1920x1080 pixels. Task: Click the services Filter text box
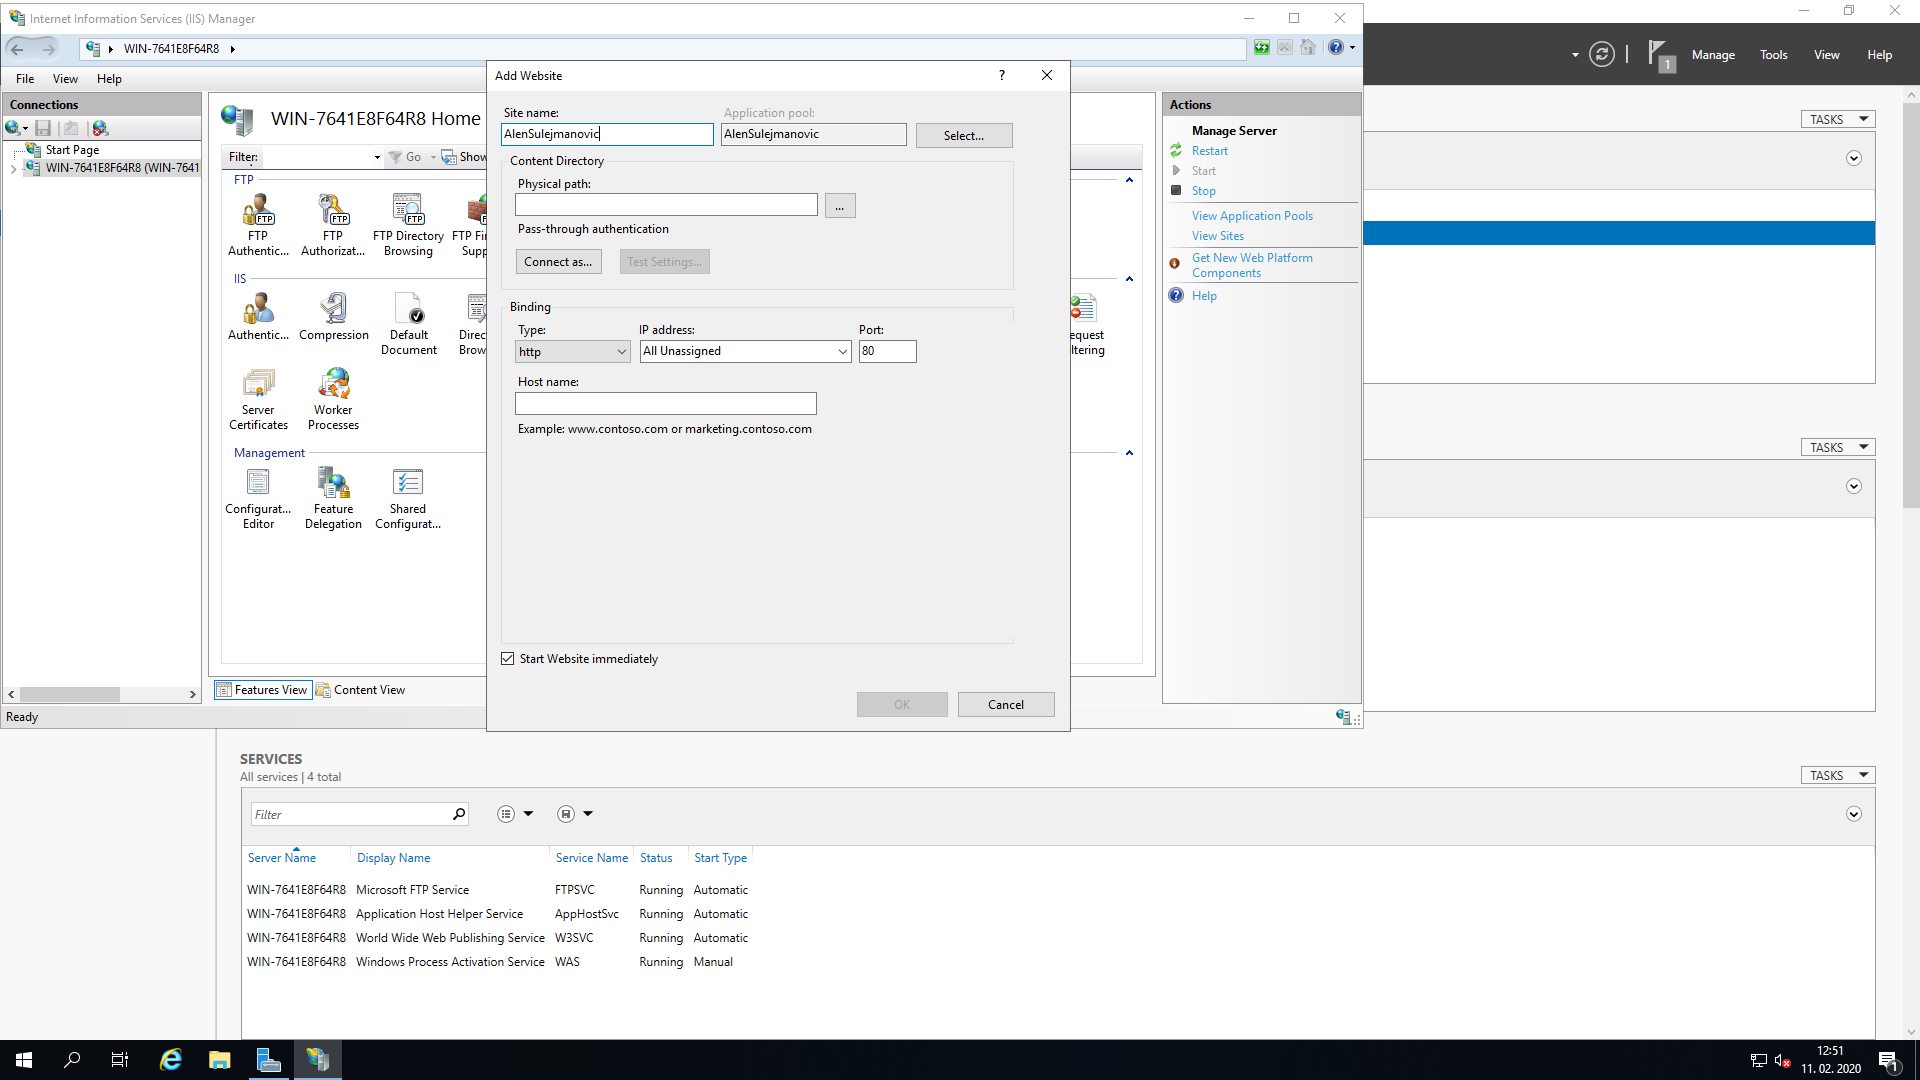(x=350, y=814)
